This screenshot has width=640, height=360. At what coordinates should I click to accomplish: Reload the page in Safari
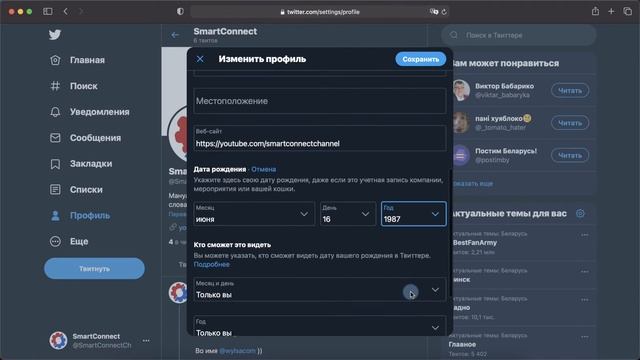tap(444, 12)
